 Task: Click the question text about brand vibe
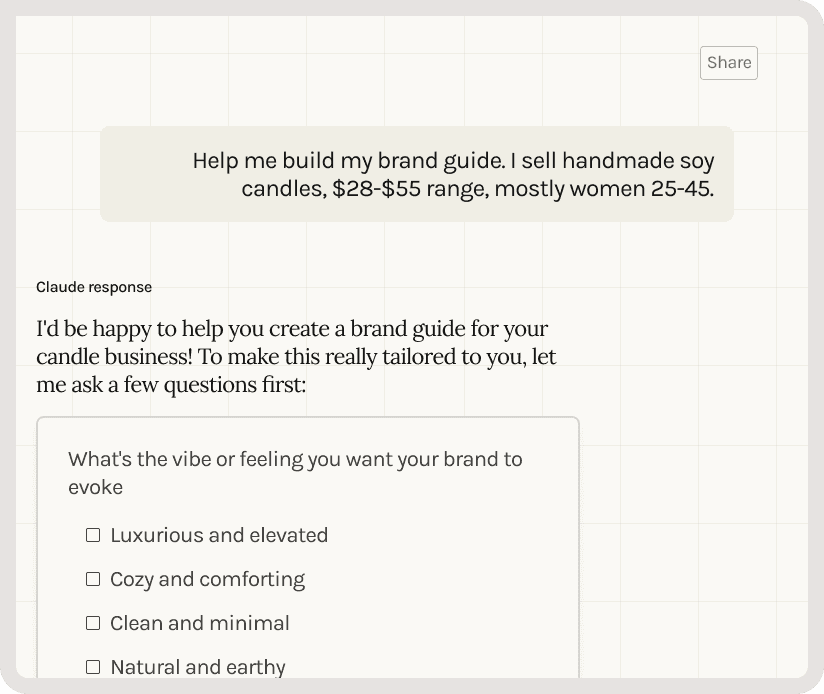click(x=295, y=472)
